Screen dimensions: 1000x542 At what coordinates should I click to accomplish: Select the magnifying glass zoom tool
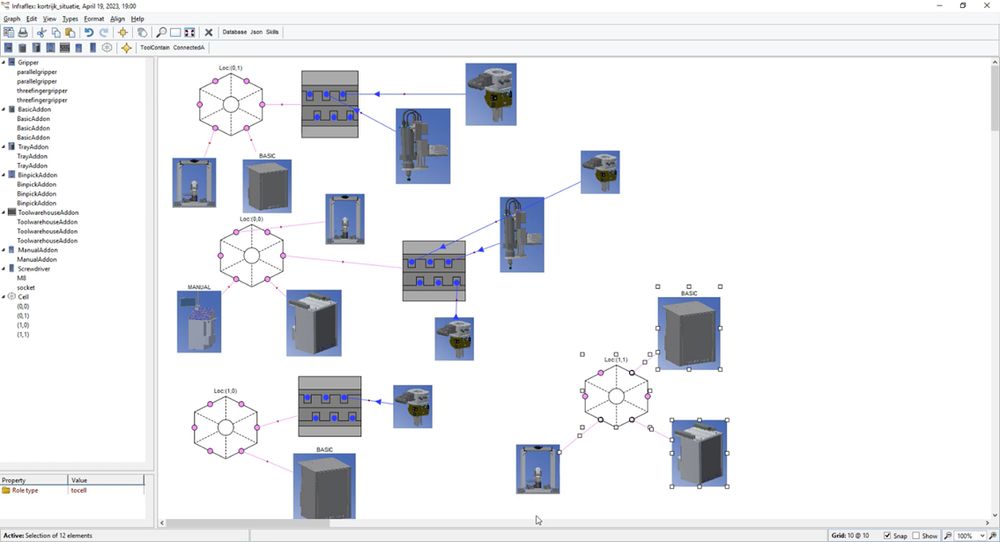point(161,32)
